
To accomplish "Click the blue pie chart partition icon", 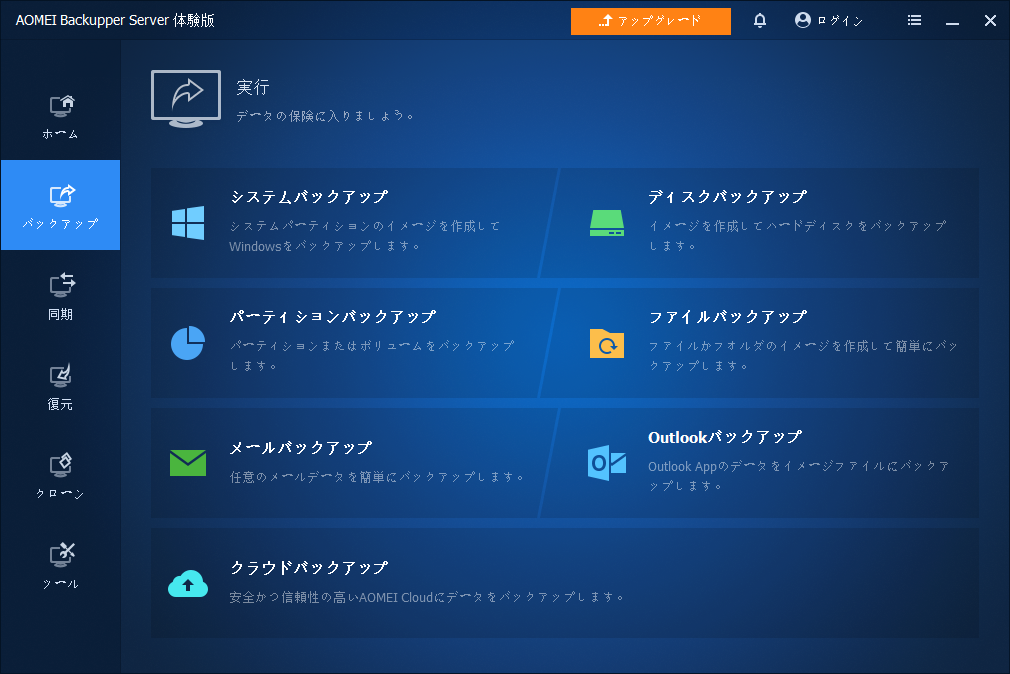I will coord(188,343).
